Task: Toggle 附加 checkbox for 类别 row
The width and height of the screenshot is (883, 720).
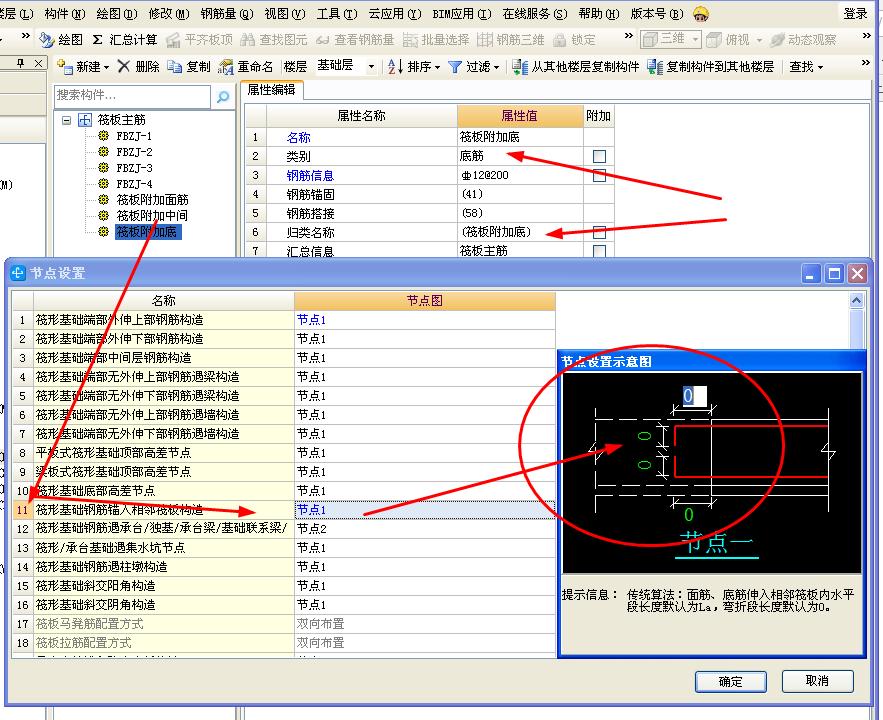Action: tap(599, 156)
